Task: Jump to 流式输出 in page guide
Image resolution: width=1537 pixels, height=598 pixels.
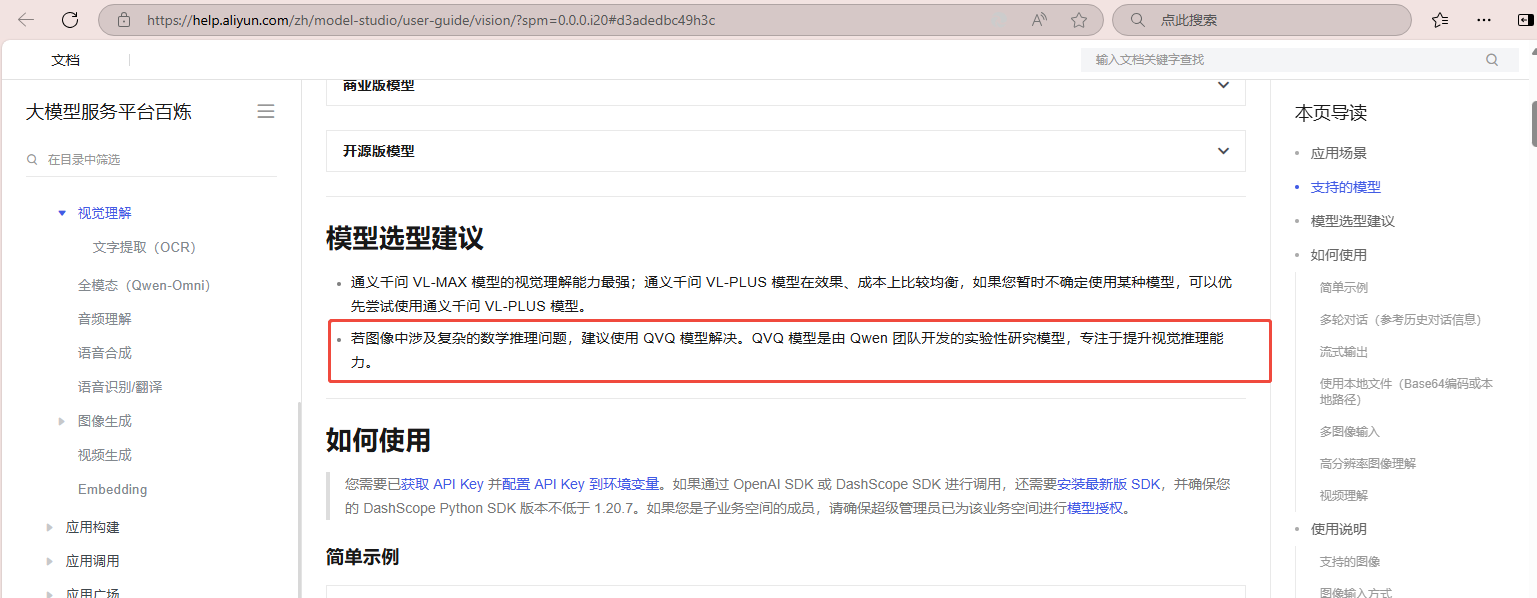Action: pyautogui.click(x=1344, y=352)
